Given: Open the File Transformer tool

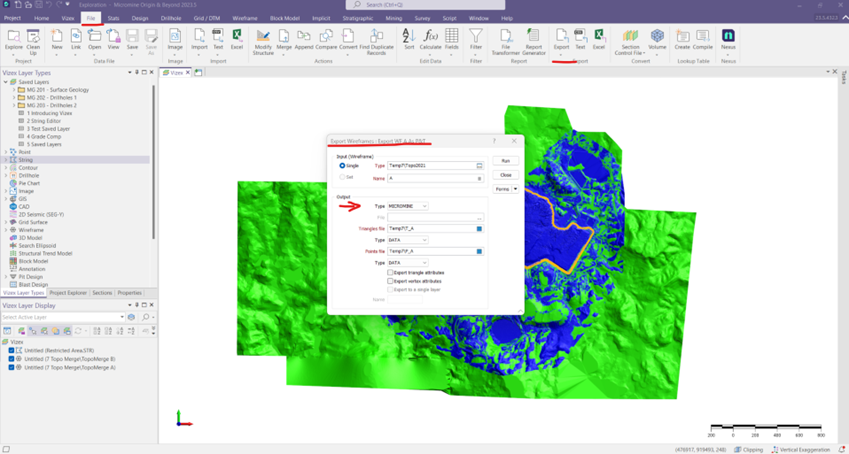Looking at the screenshot, I should (506, 37).
